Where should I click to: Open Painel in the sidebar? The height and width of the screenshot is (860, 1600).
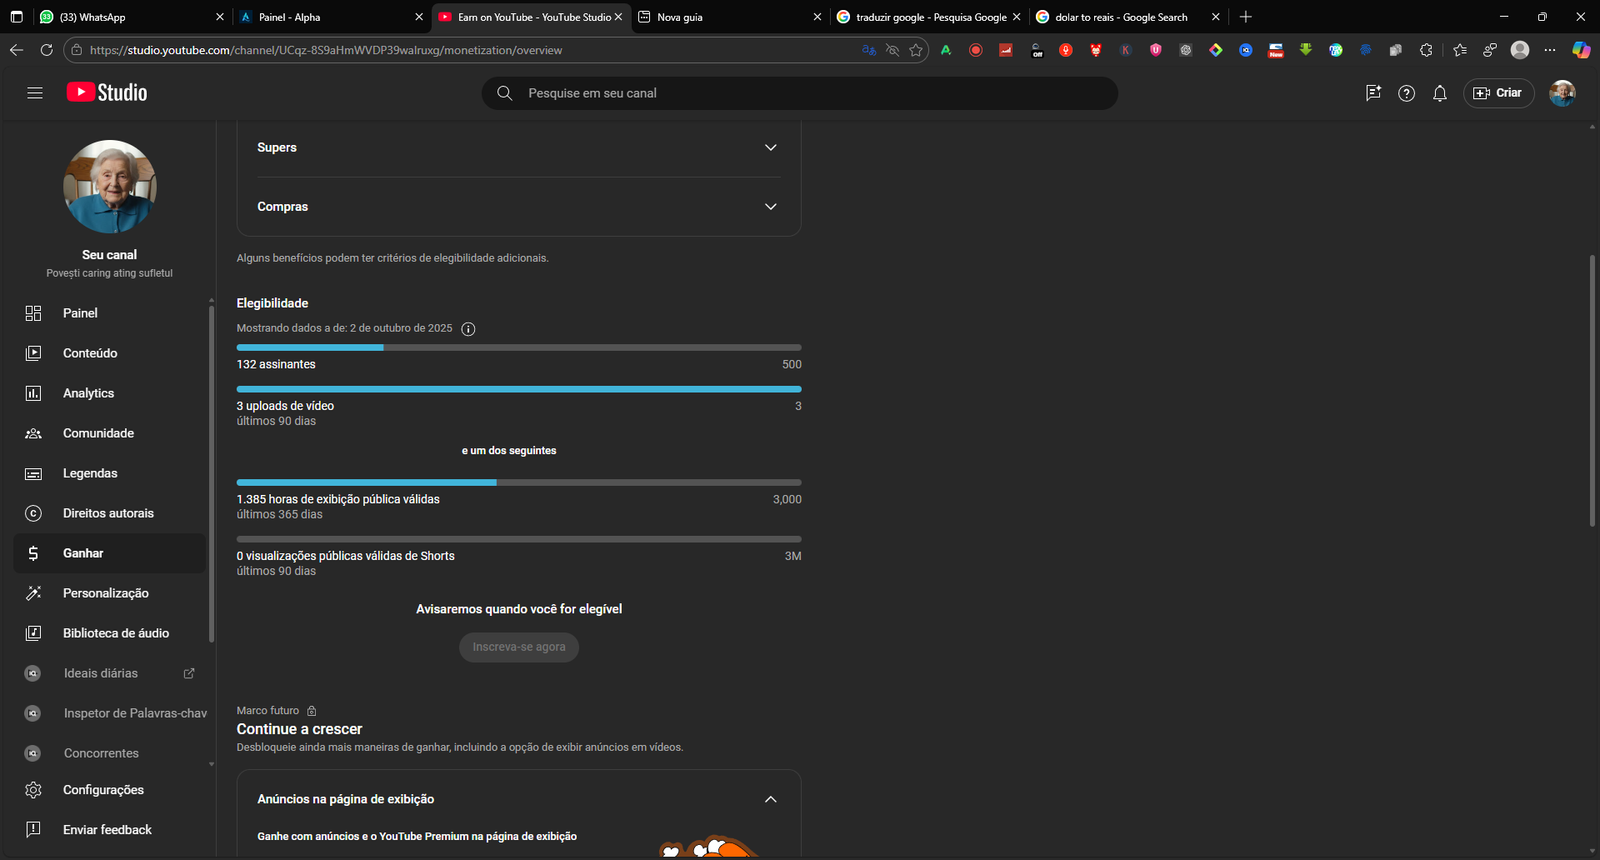coord(109,313)
